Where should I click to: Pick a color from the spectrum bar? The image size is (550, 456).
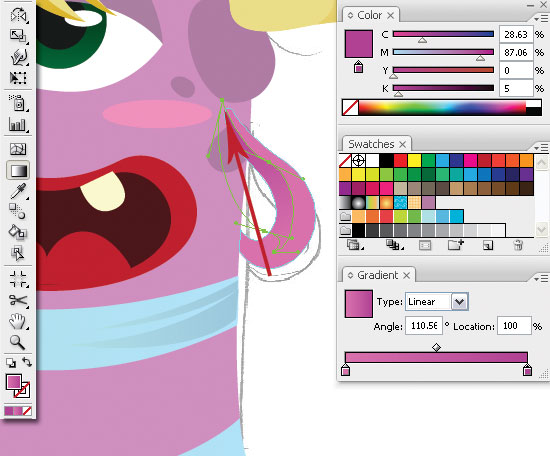(x=442, y=107)
